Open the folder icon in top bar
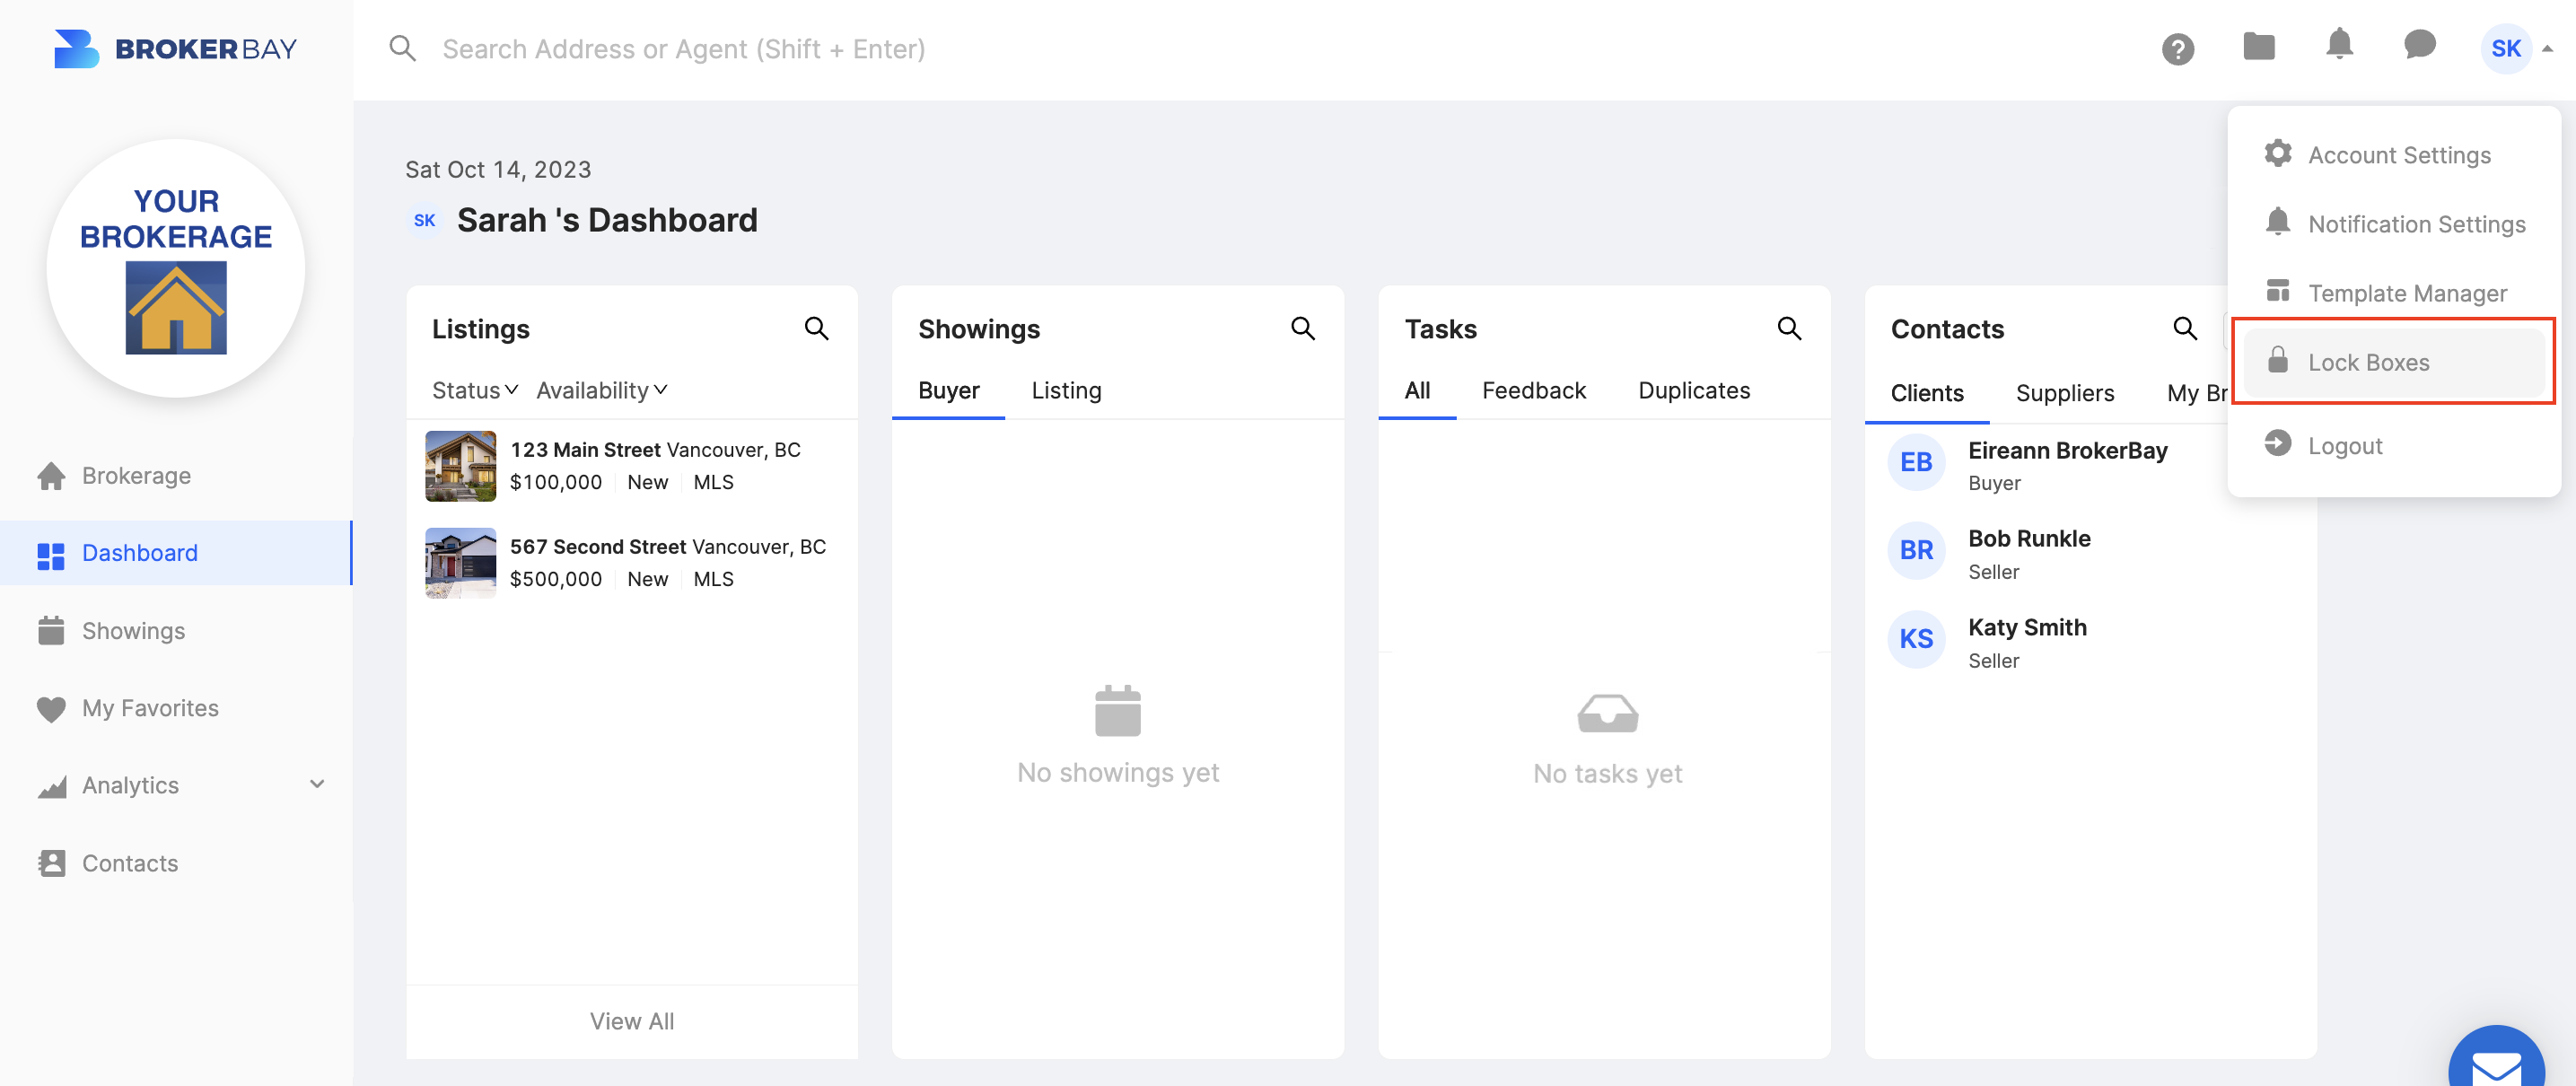The height and width of the screenshot is (1086, 2576). coord(2258,46)
